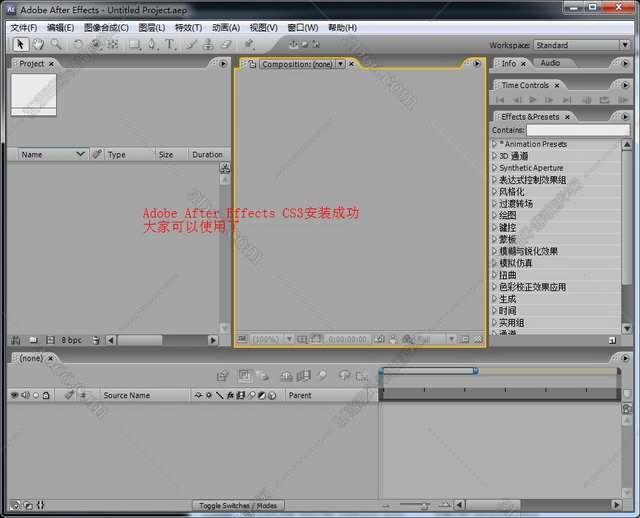Expand the 表达式控制效果组 category

pyautogui.click(x=494, y=180)
